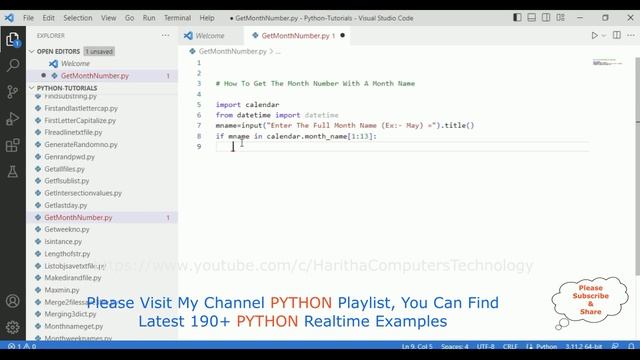Open GenerateRandomno.py file
The width and height of the screenshot is (640, 360).
pos(81,144)
